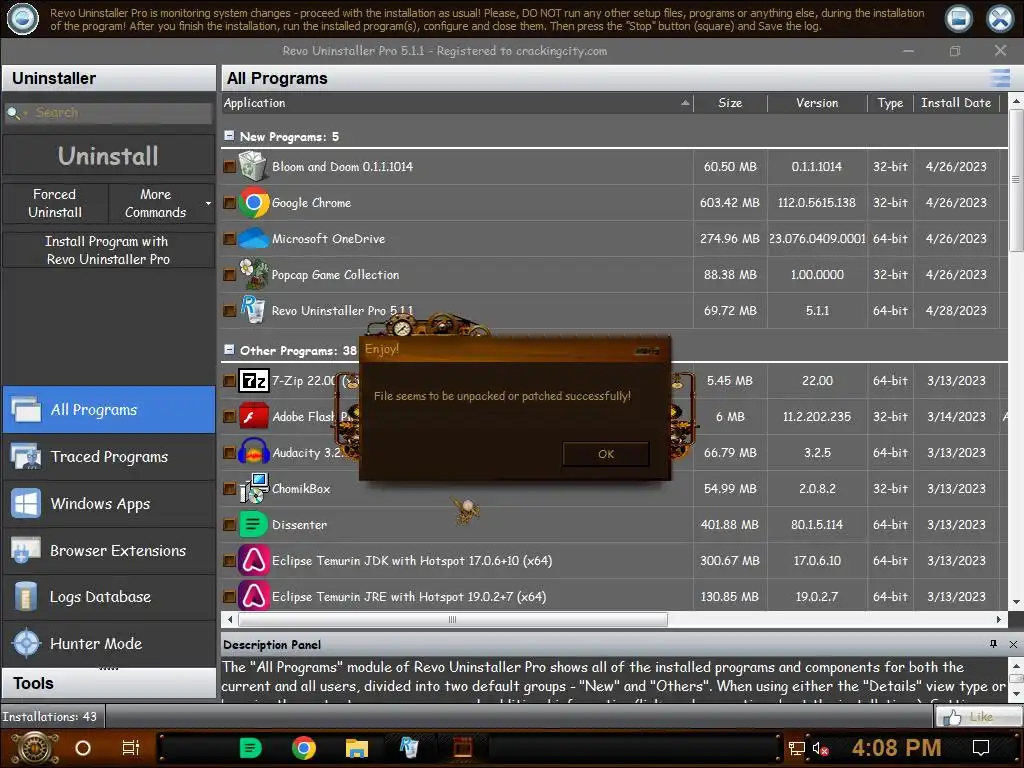This screenshot has width=1024, height=768.
Task: Click the cancel monitoring X icon
Action: (x=1000, y=19)
